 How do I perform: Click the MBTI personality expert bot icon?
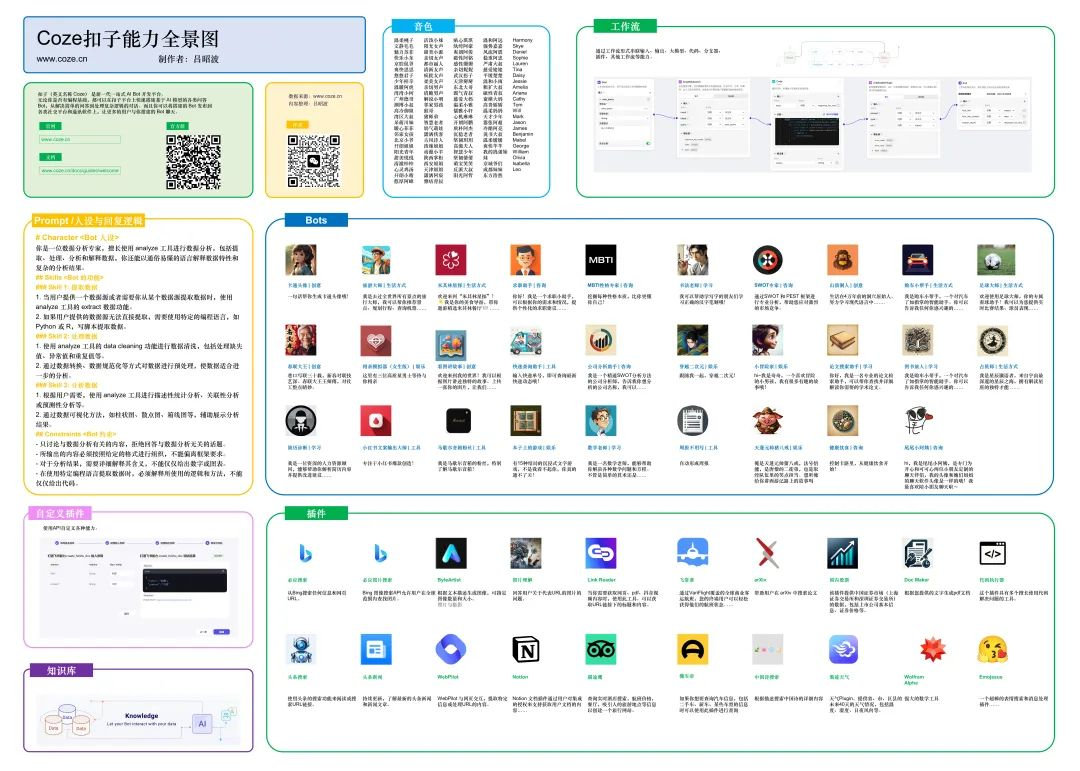tap(601, 260)
